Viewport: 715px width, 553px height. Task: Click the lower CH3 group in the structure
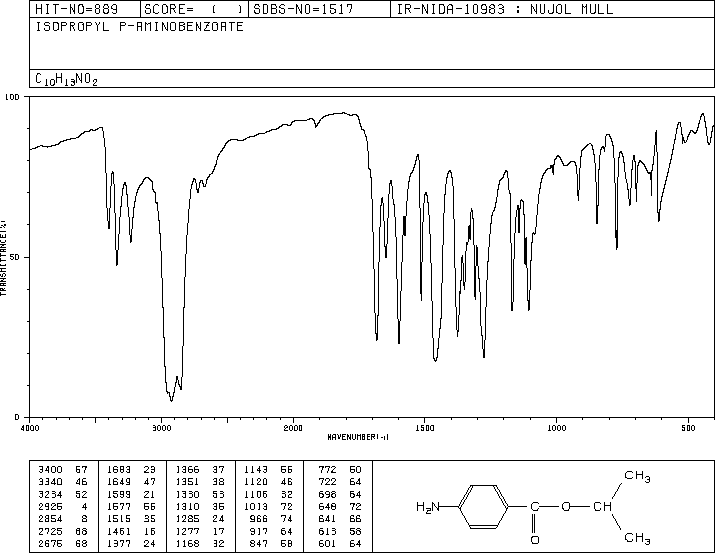(x=637, y=538)
